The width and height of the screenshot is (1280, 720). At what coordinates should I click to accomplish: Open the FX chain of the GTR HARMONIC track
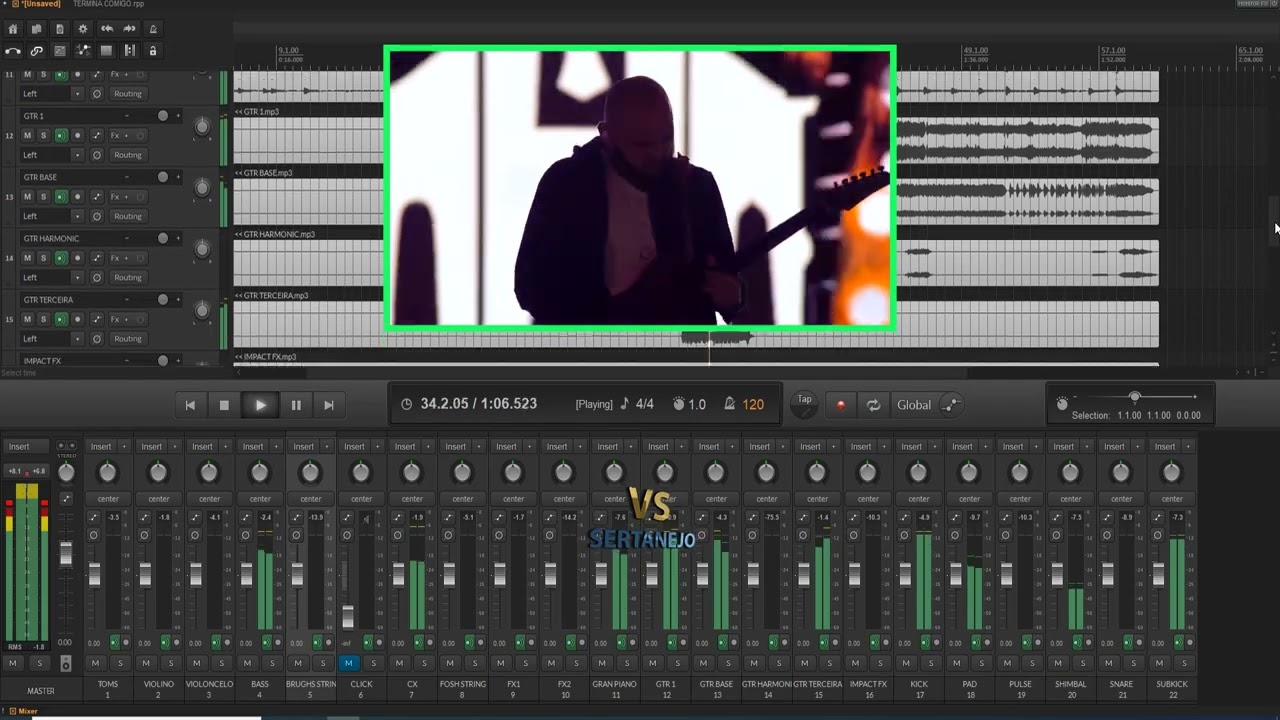115,258
